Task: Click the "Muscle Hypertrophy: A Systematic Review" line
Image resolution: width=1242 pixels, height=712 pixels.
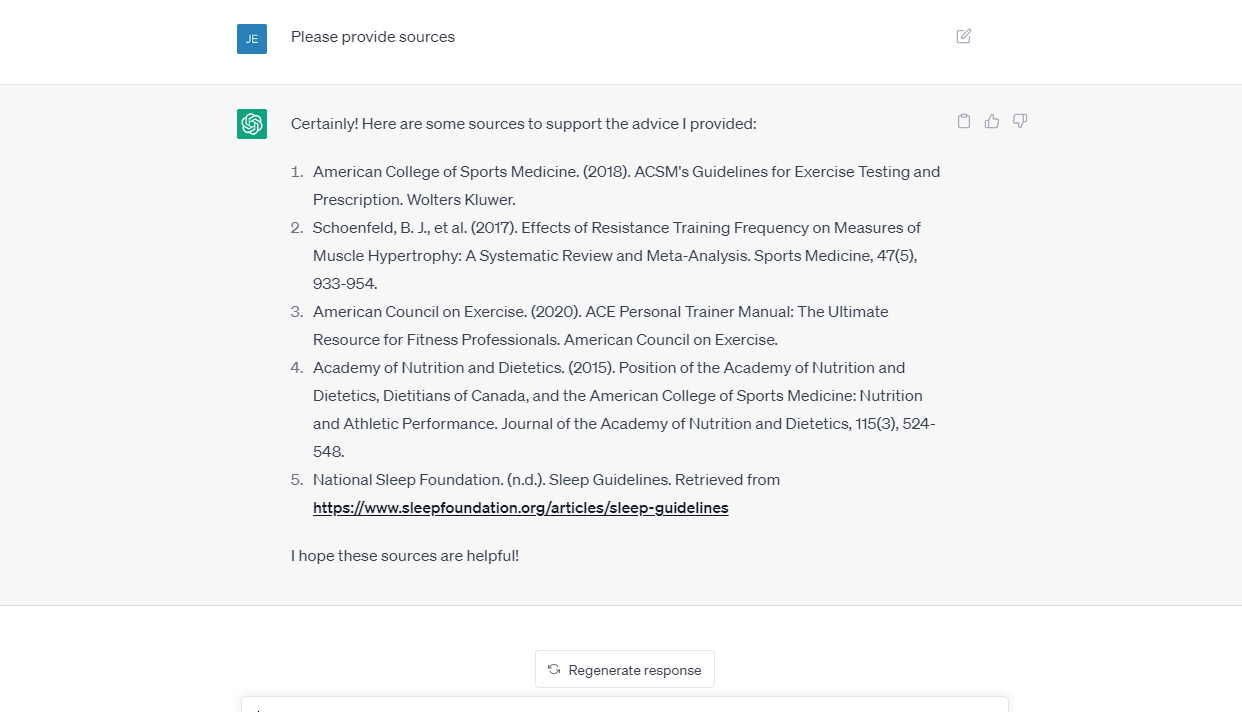Action: 615,256
